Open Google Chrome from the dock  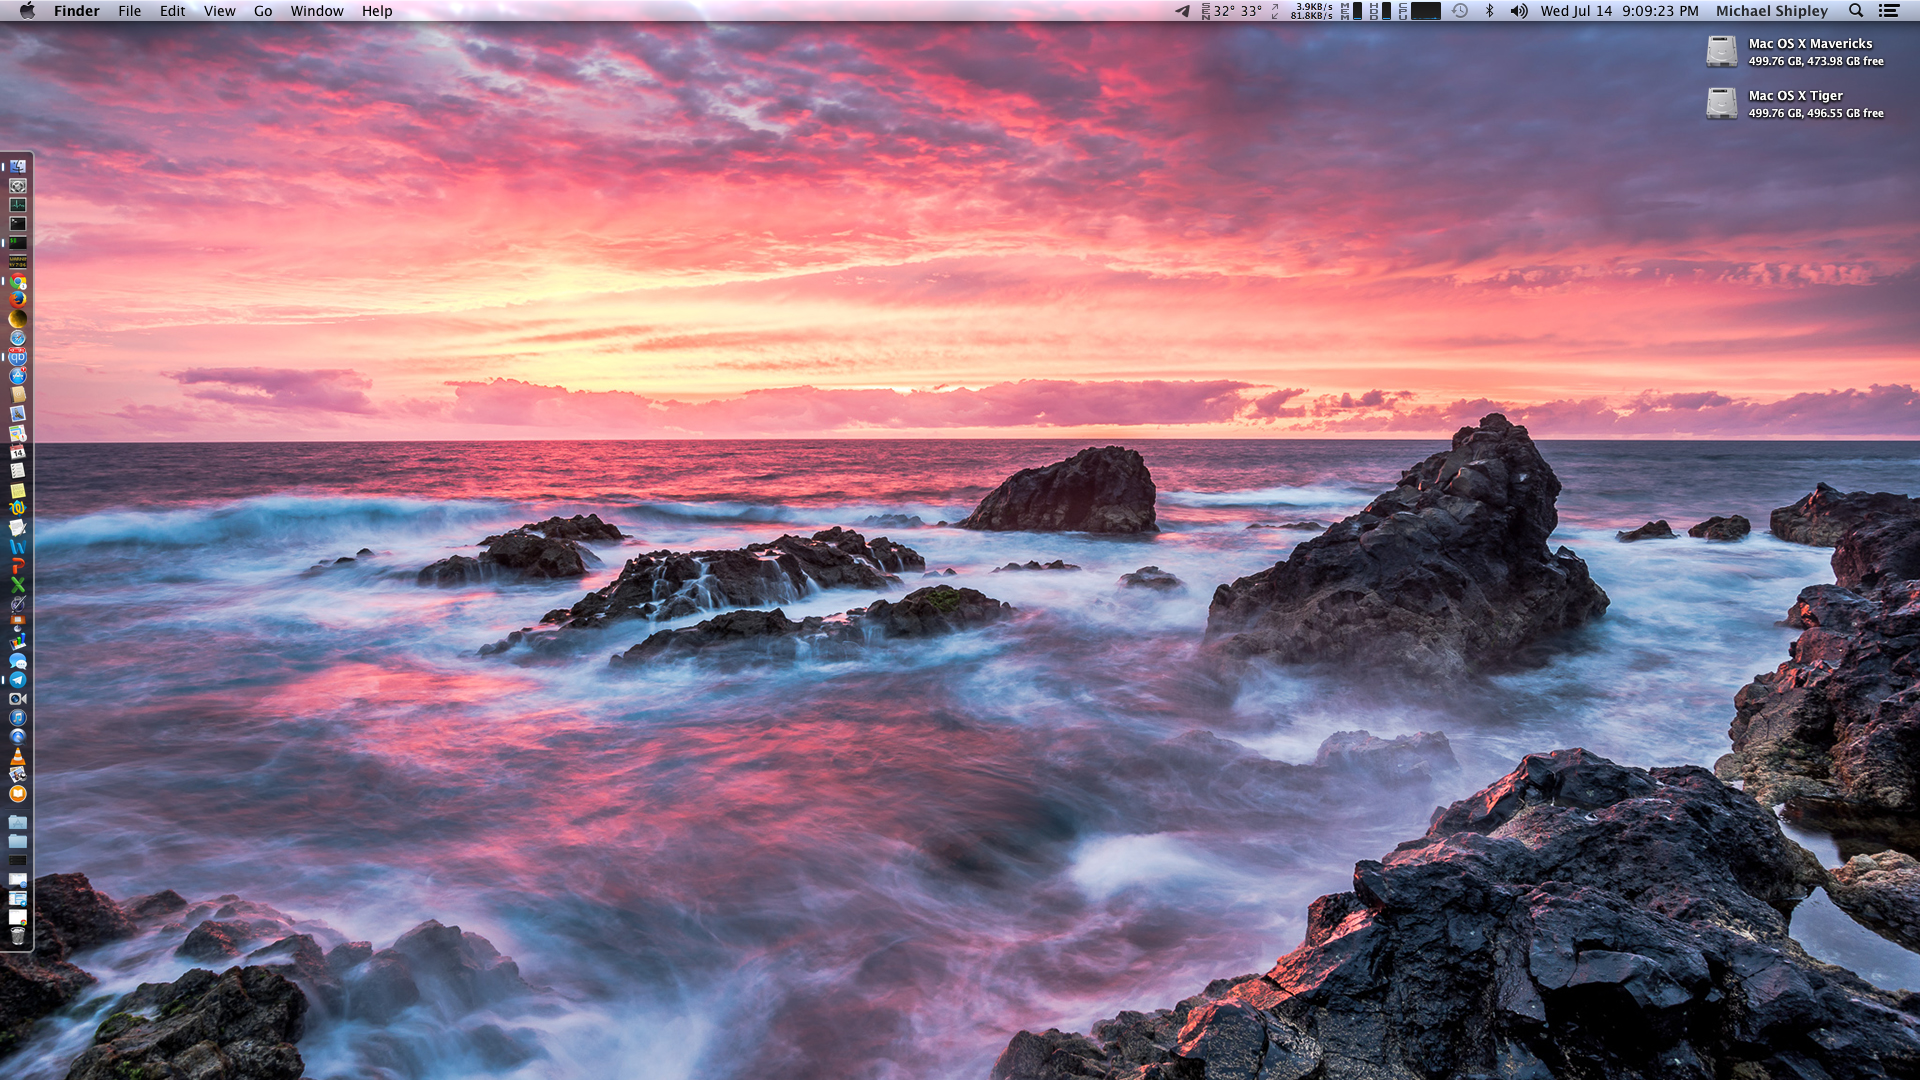click(18, 281)
